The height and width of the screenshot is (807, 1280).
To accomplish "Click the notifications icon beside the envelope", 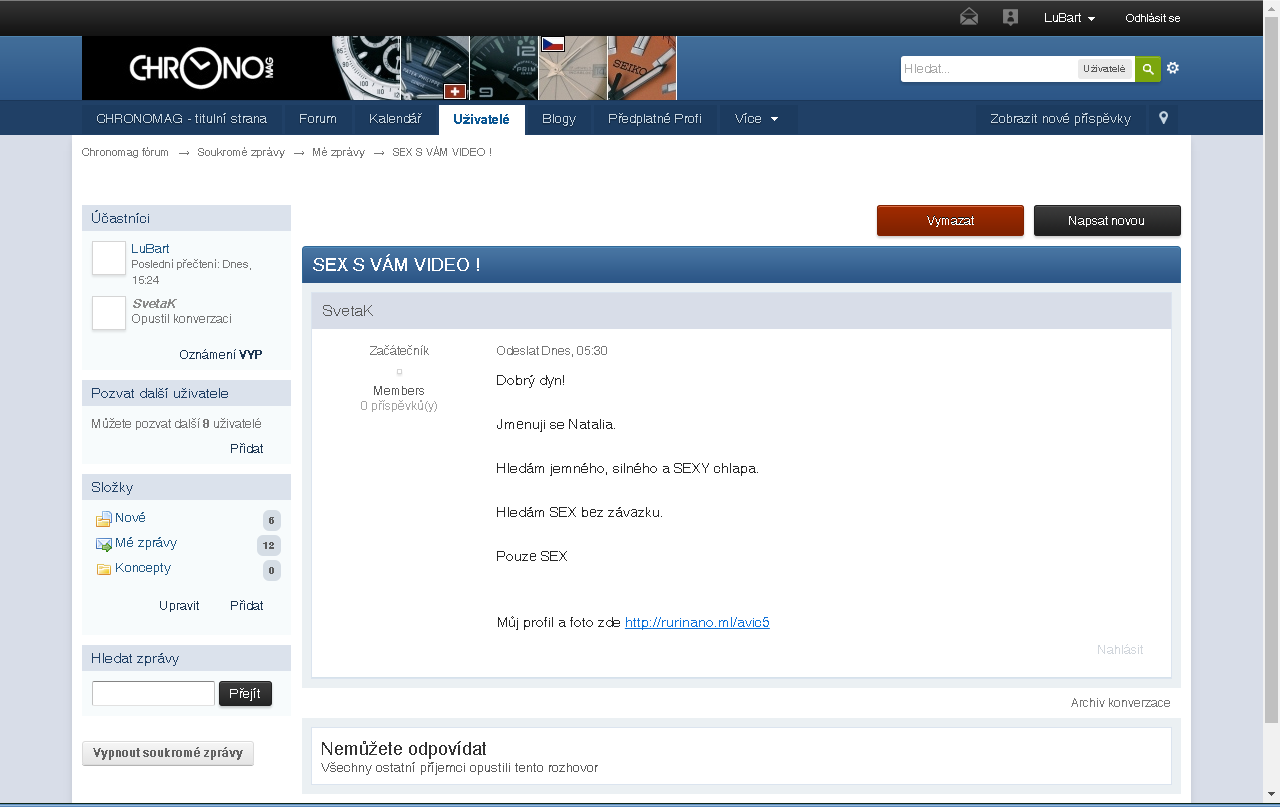I will tap(1010, 17).
